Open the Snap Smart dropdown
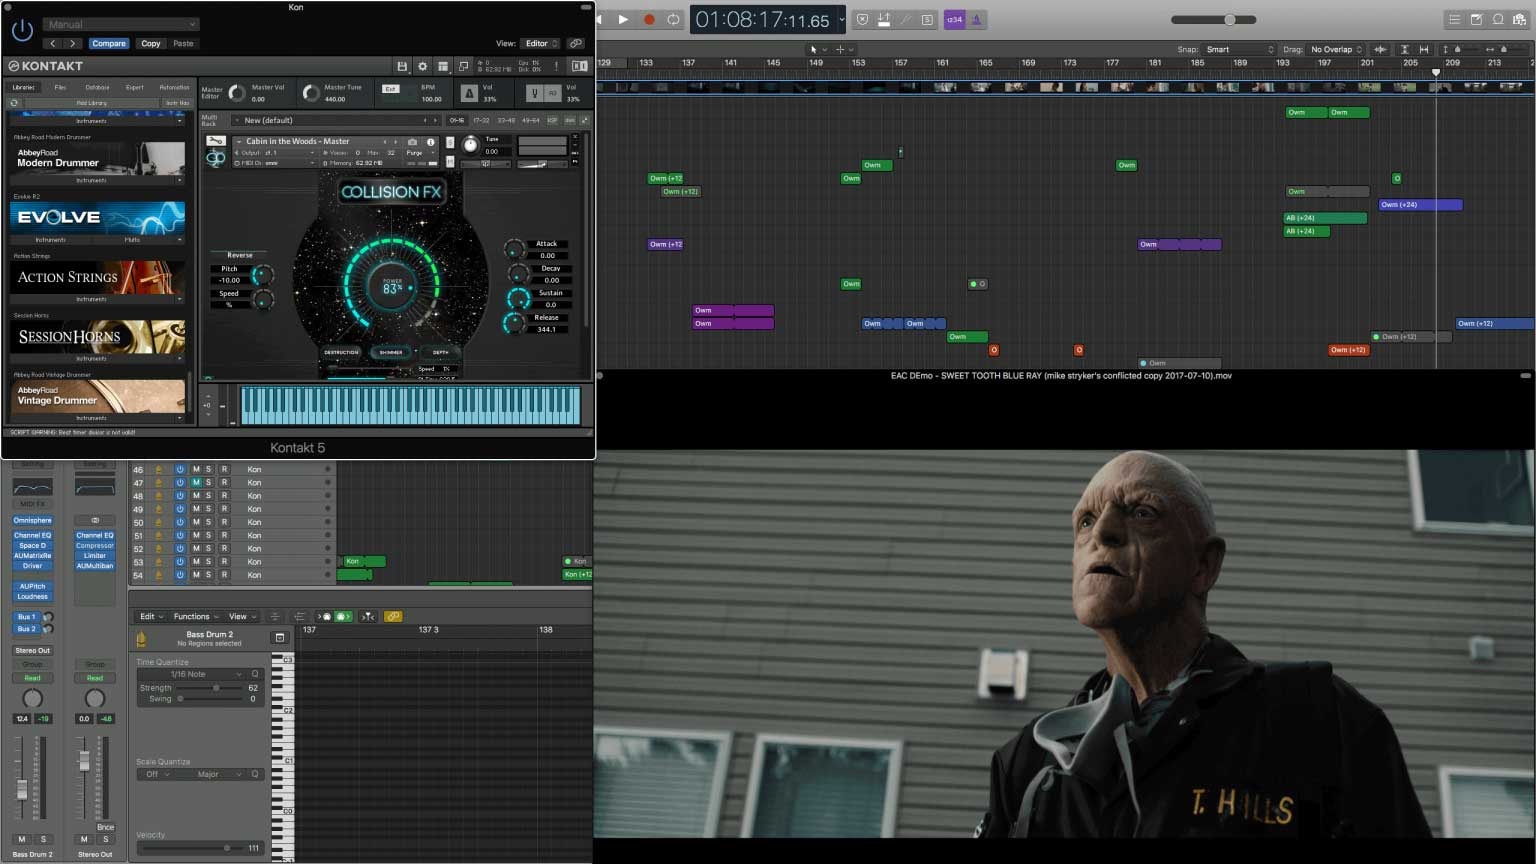This screenshot has height=864, width=1536. [1239, 49]
